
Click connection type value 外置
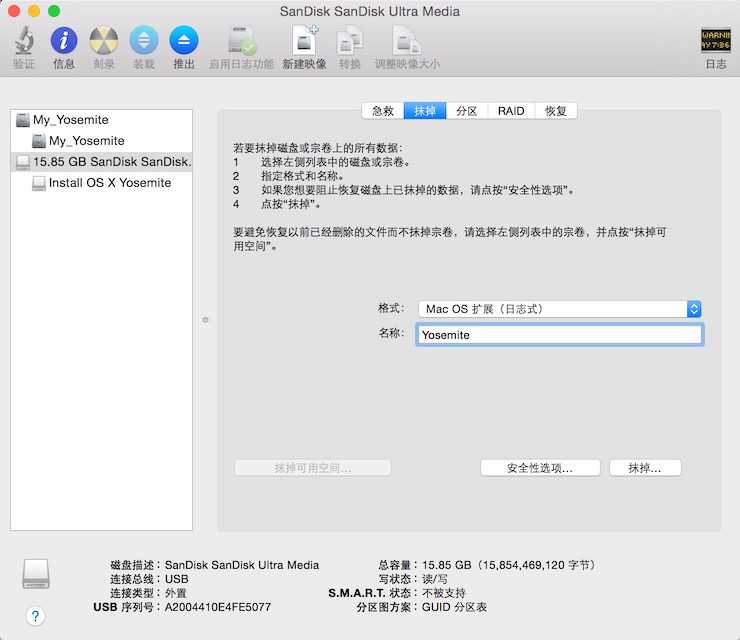[x=176, y=593]
